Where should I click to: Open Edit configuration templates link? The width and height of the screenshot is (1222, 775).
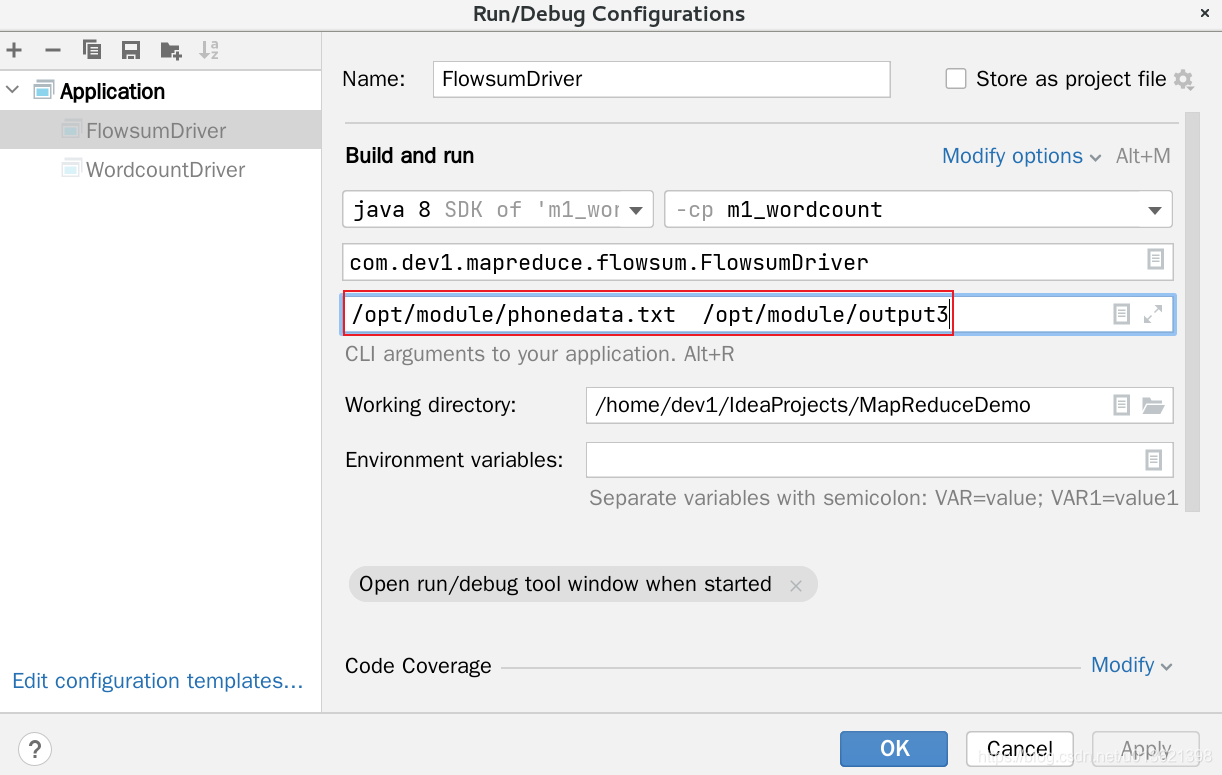[x=158, y=681]
